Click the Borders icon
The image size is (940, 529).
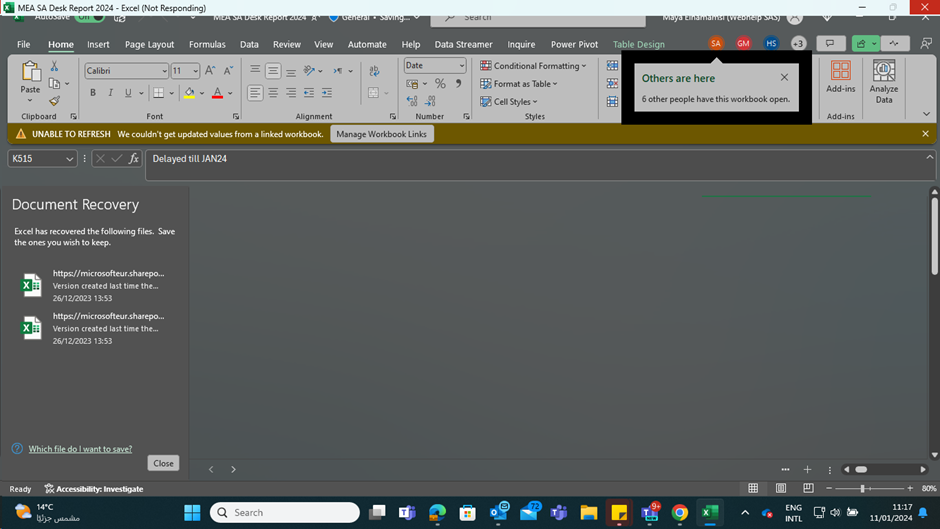pyautogui.click(x=158, y=93)
